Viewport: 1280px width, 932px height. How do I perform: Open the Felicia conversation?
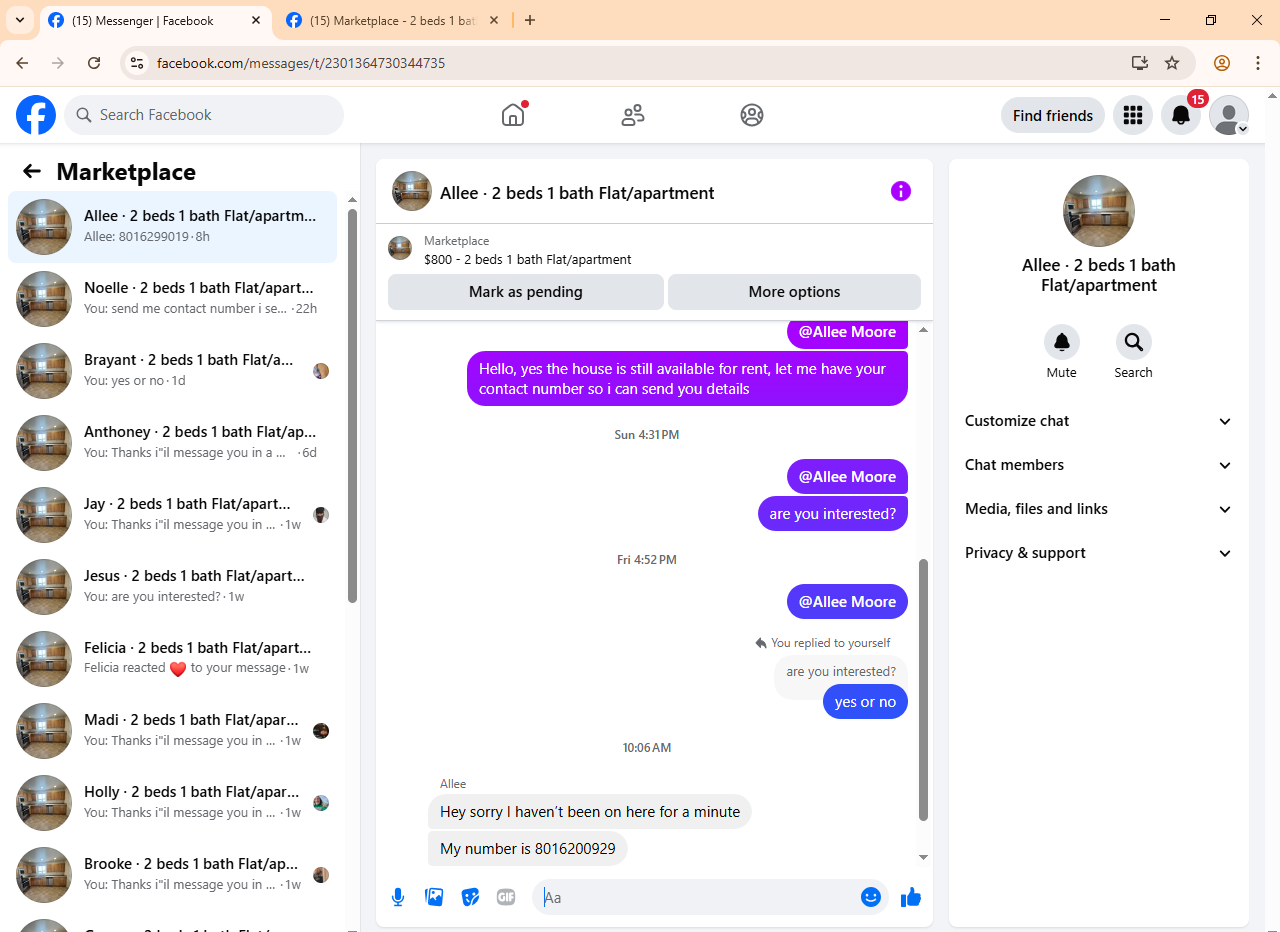(172, 659)
